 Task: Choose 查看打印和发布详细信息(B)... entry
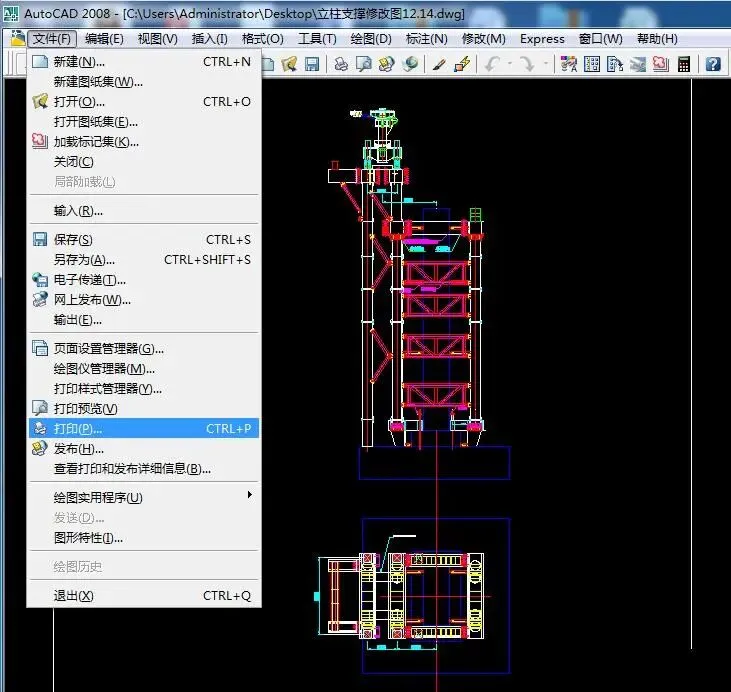[x=144, y=469]
